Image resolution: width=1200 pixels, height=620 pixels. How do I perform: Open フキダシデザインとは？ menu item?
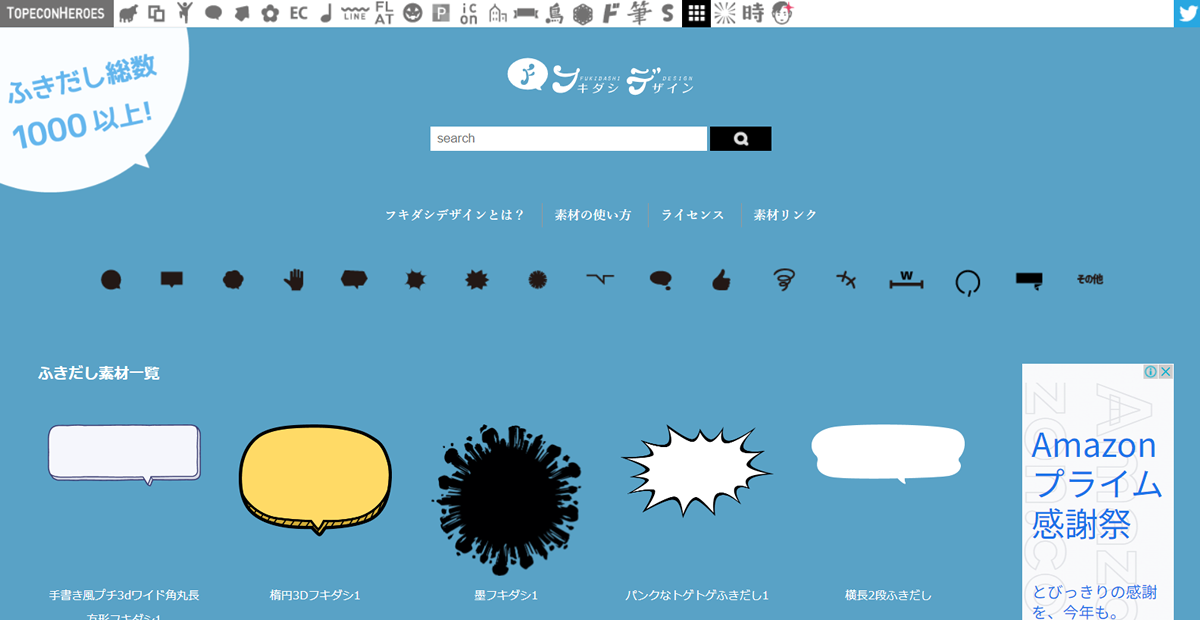[455, 215]
